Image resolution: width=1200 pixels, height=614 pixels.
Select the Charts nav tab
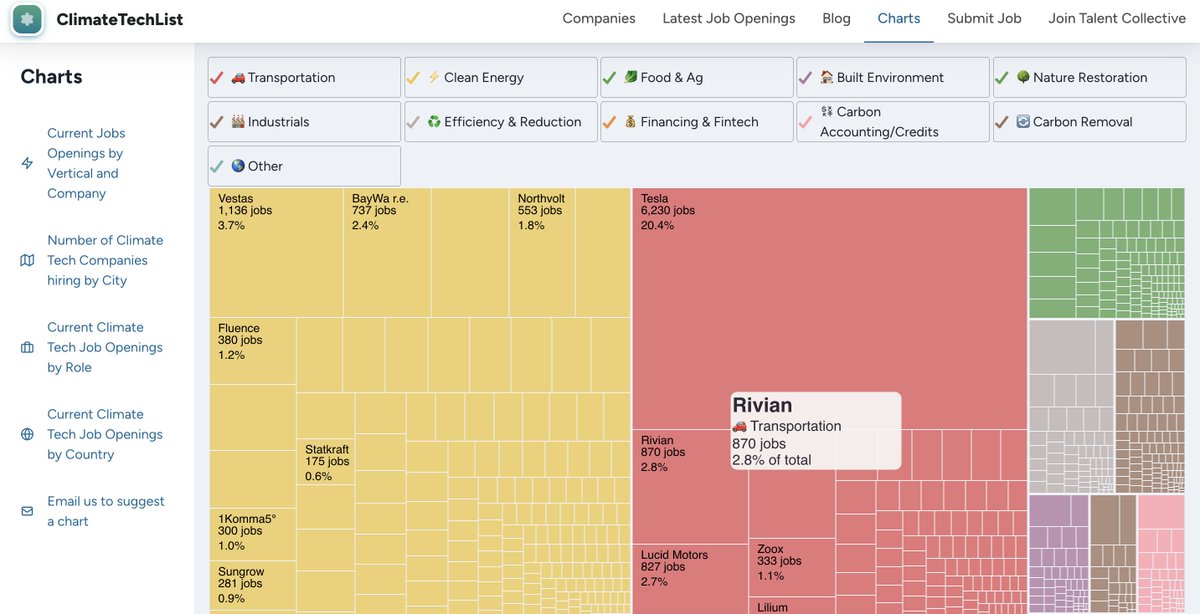[899, 18]
